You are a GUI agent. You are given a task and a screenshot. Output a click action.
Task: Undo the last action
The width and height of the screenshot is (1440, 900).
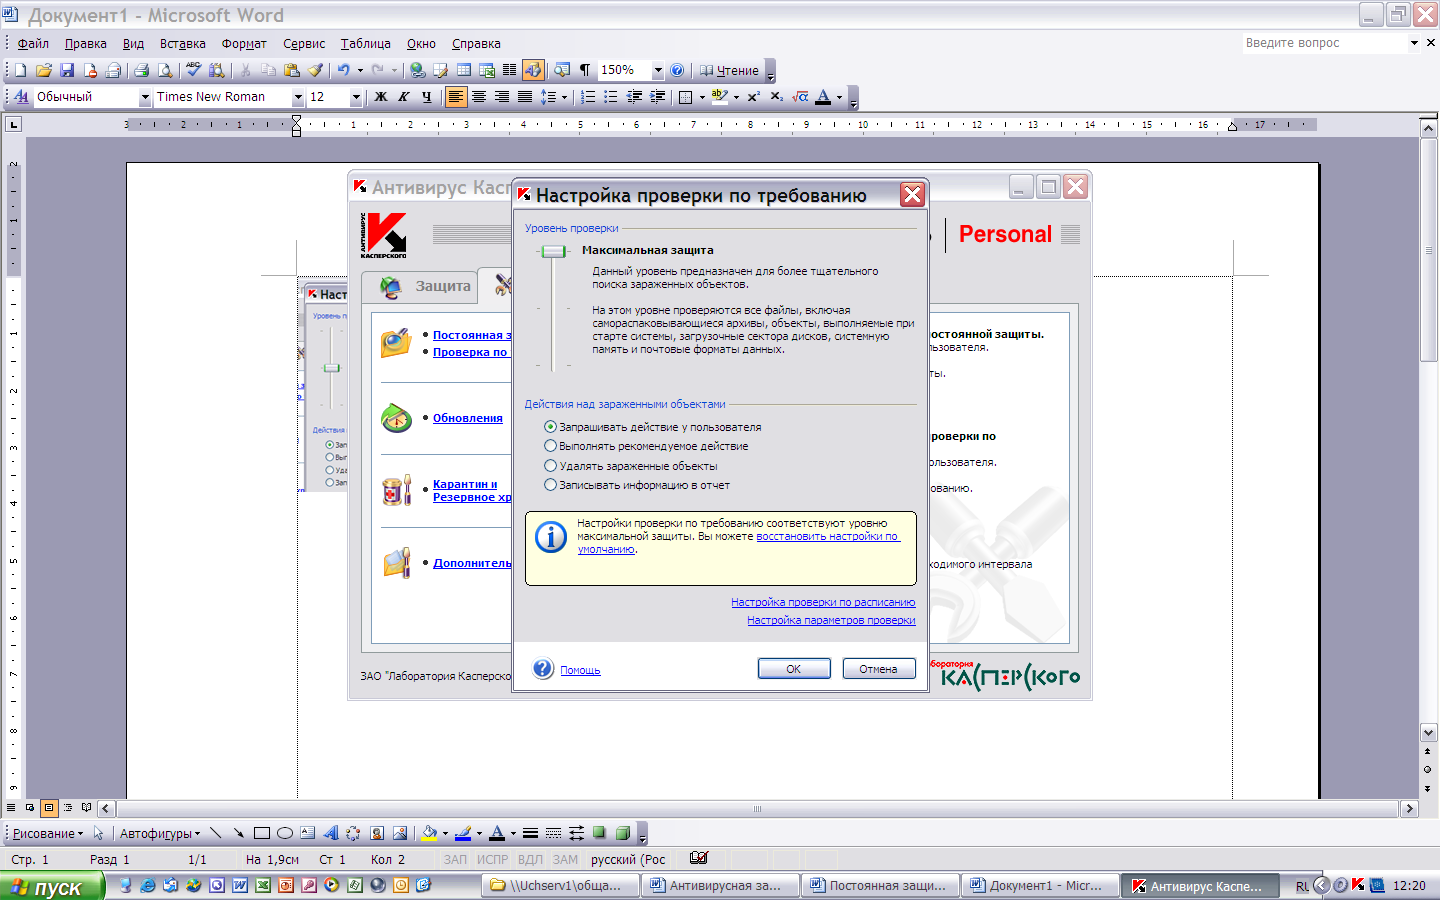[x=343, y=70]
